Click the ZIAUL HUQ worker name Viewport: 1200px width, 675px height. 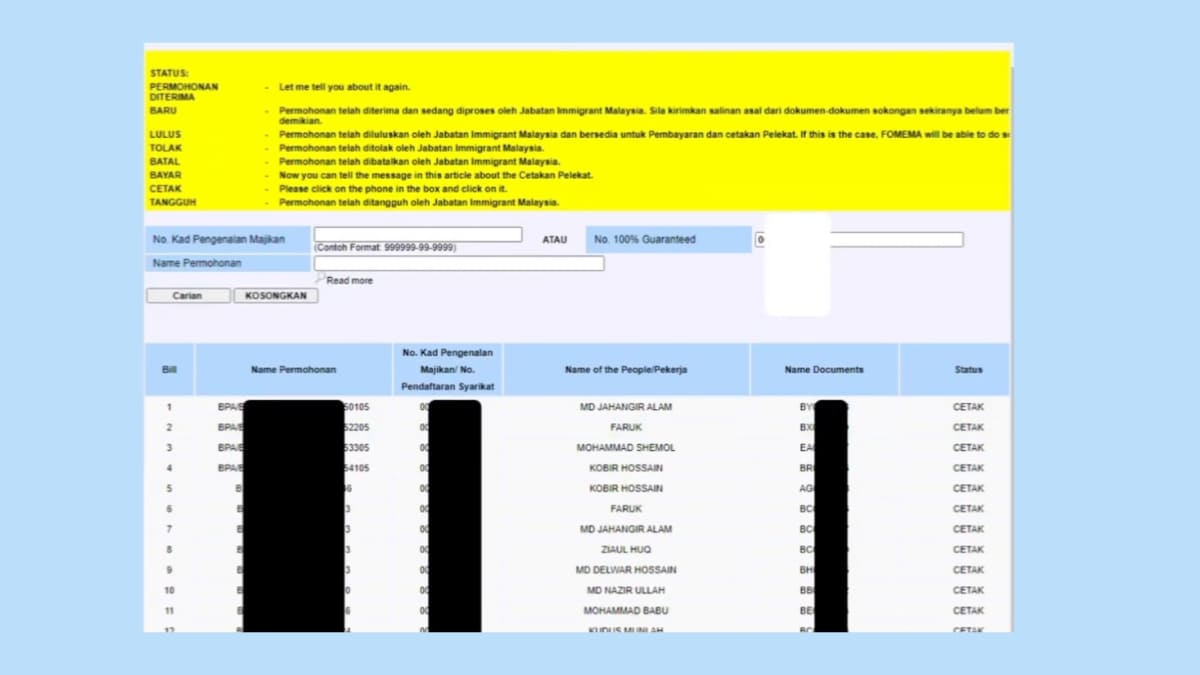626,550
